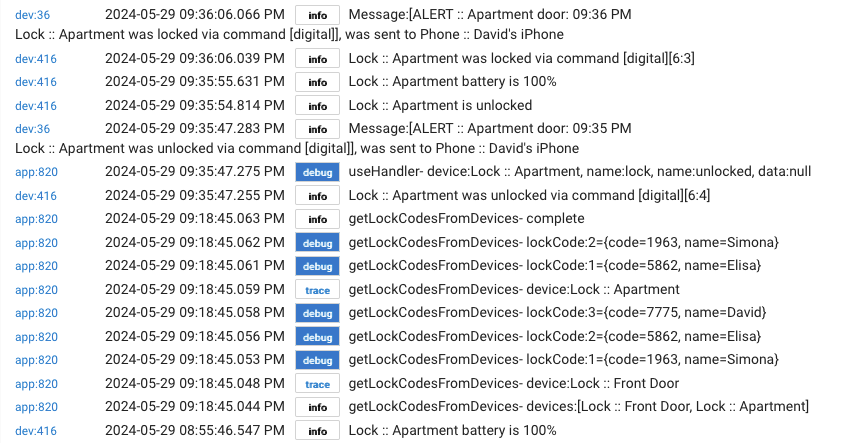The height and width of the screenshot is (443, 855).
Task: Click info badge on devices:[Lock :: Front Door row
Action: 317,407
